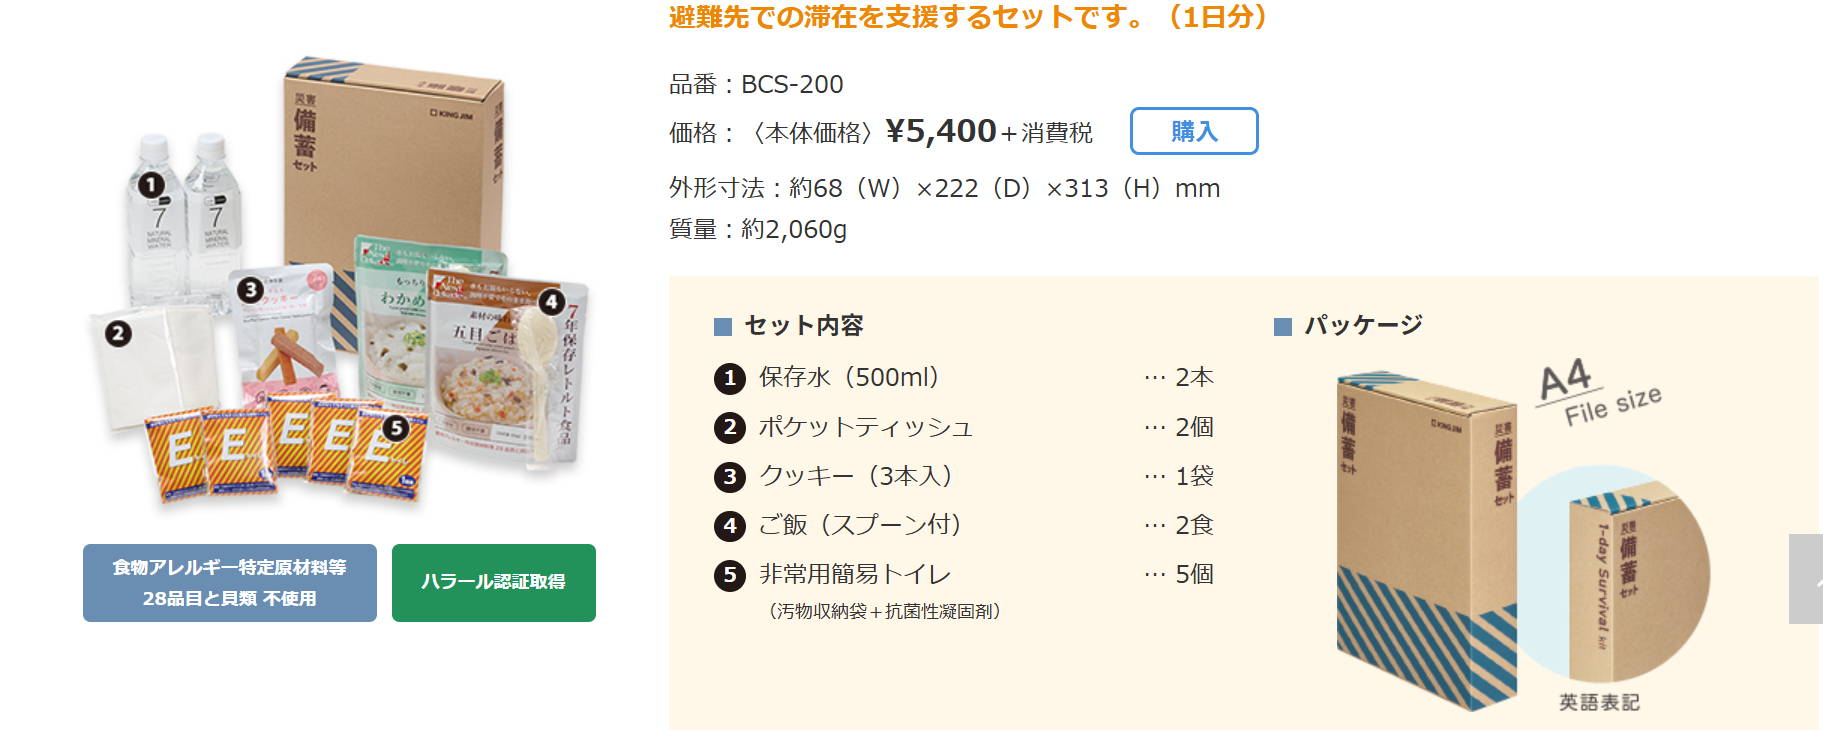
Task: Click the green ハラール認証取得 badge
Action: pyautogui.click(x=493, y=582)
